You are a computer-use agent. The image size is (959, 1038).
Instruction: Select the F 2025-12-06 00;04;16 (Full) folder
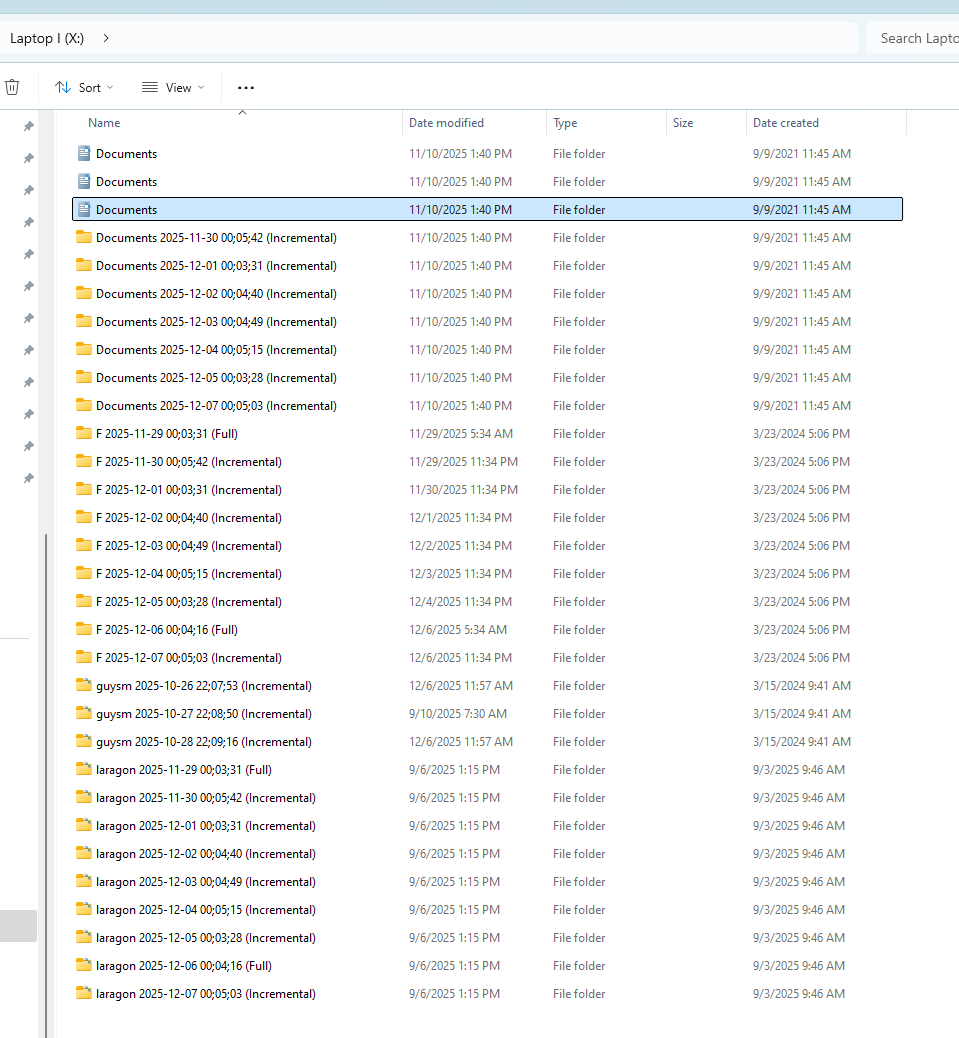[x=166, y=630]
